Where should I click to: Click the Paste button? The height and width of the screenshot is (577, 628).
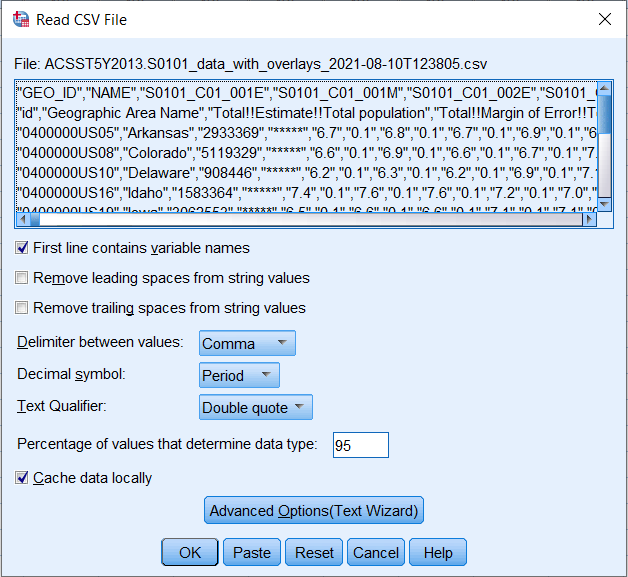point(252,553)
